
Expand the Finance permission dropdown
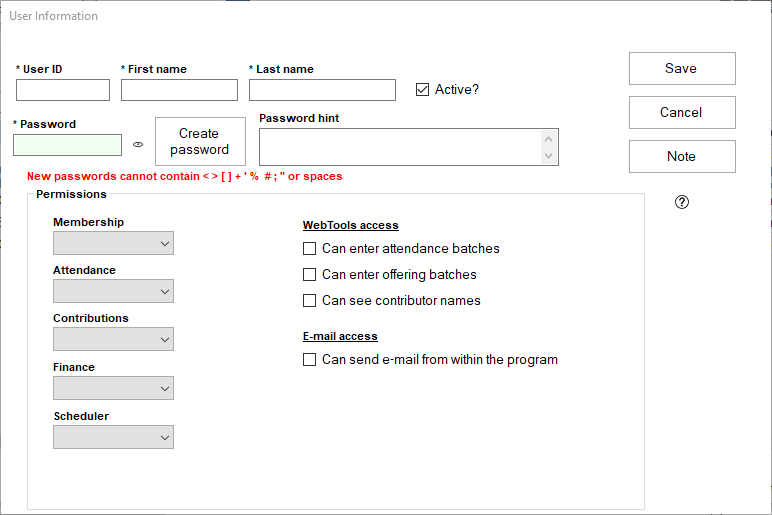(x=113, y=388)
